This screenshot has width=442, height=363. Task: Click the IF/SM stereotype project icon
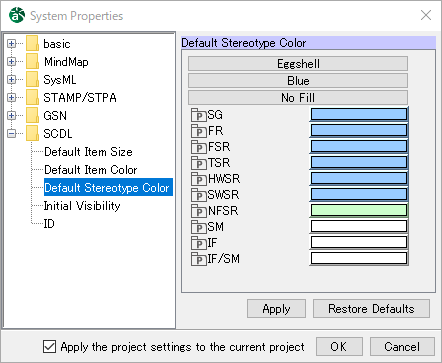coord(199,259)
